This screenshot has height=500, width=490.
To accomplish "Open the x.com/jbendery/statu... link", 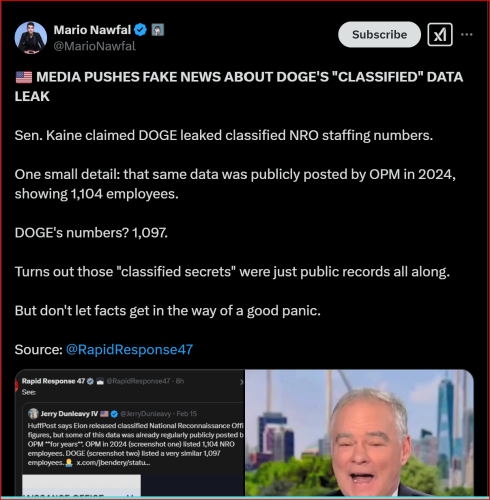I will click(x=113, y=463).
